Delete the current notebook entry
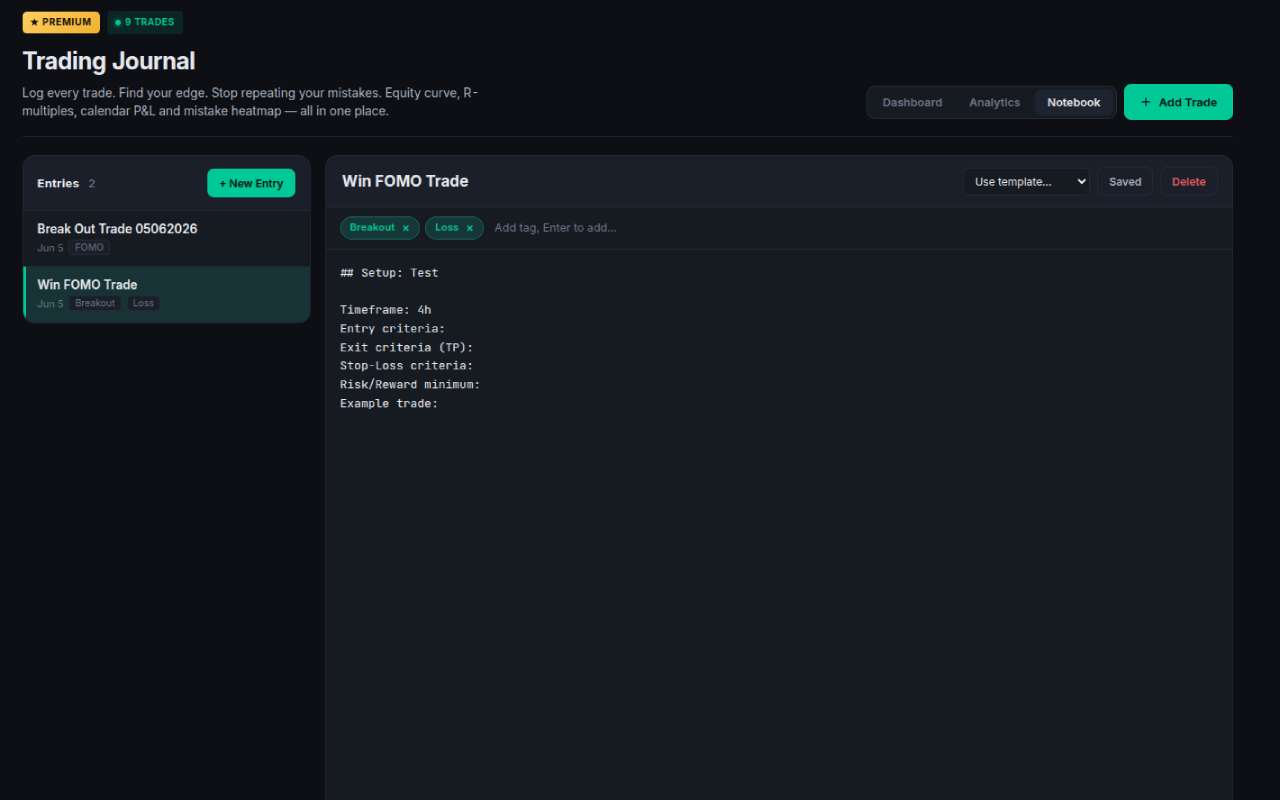The image size is (1280, 800). 1189,182
